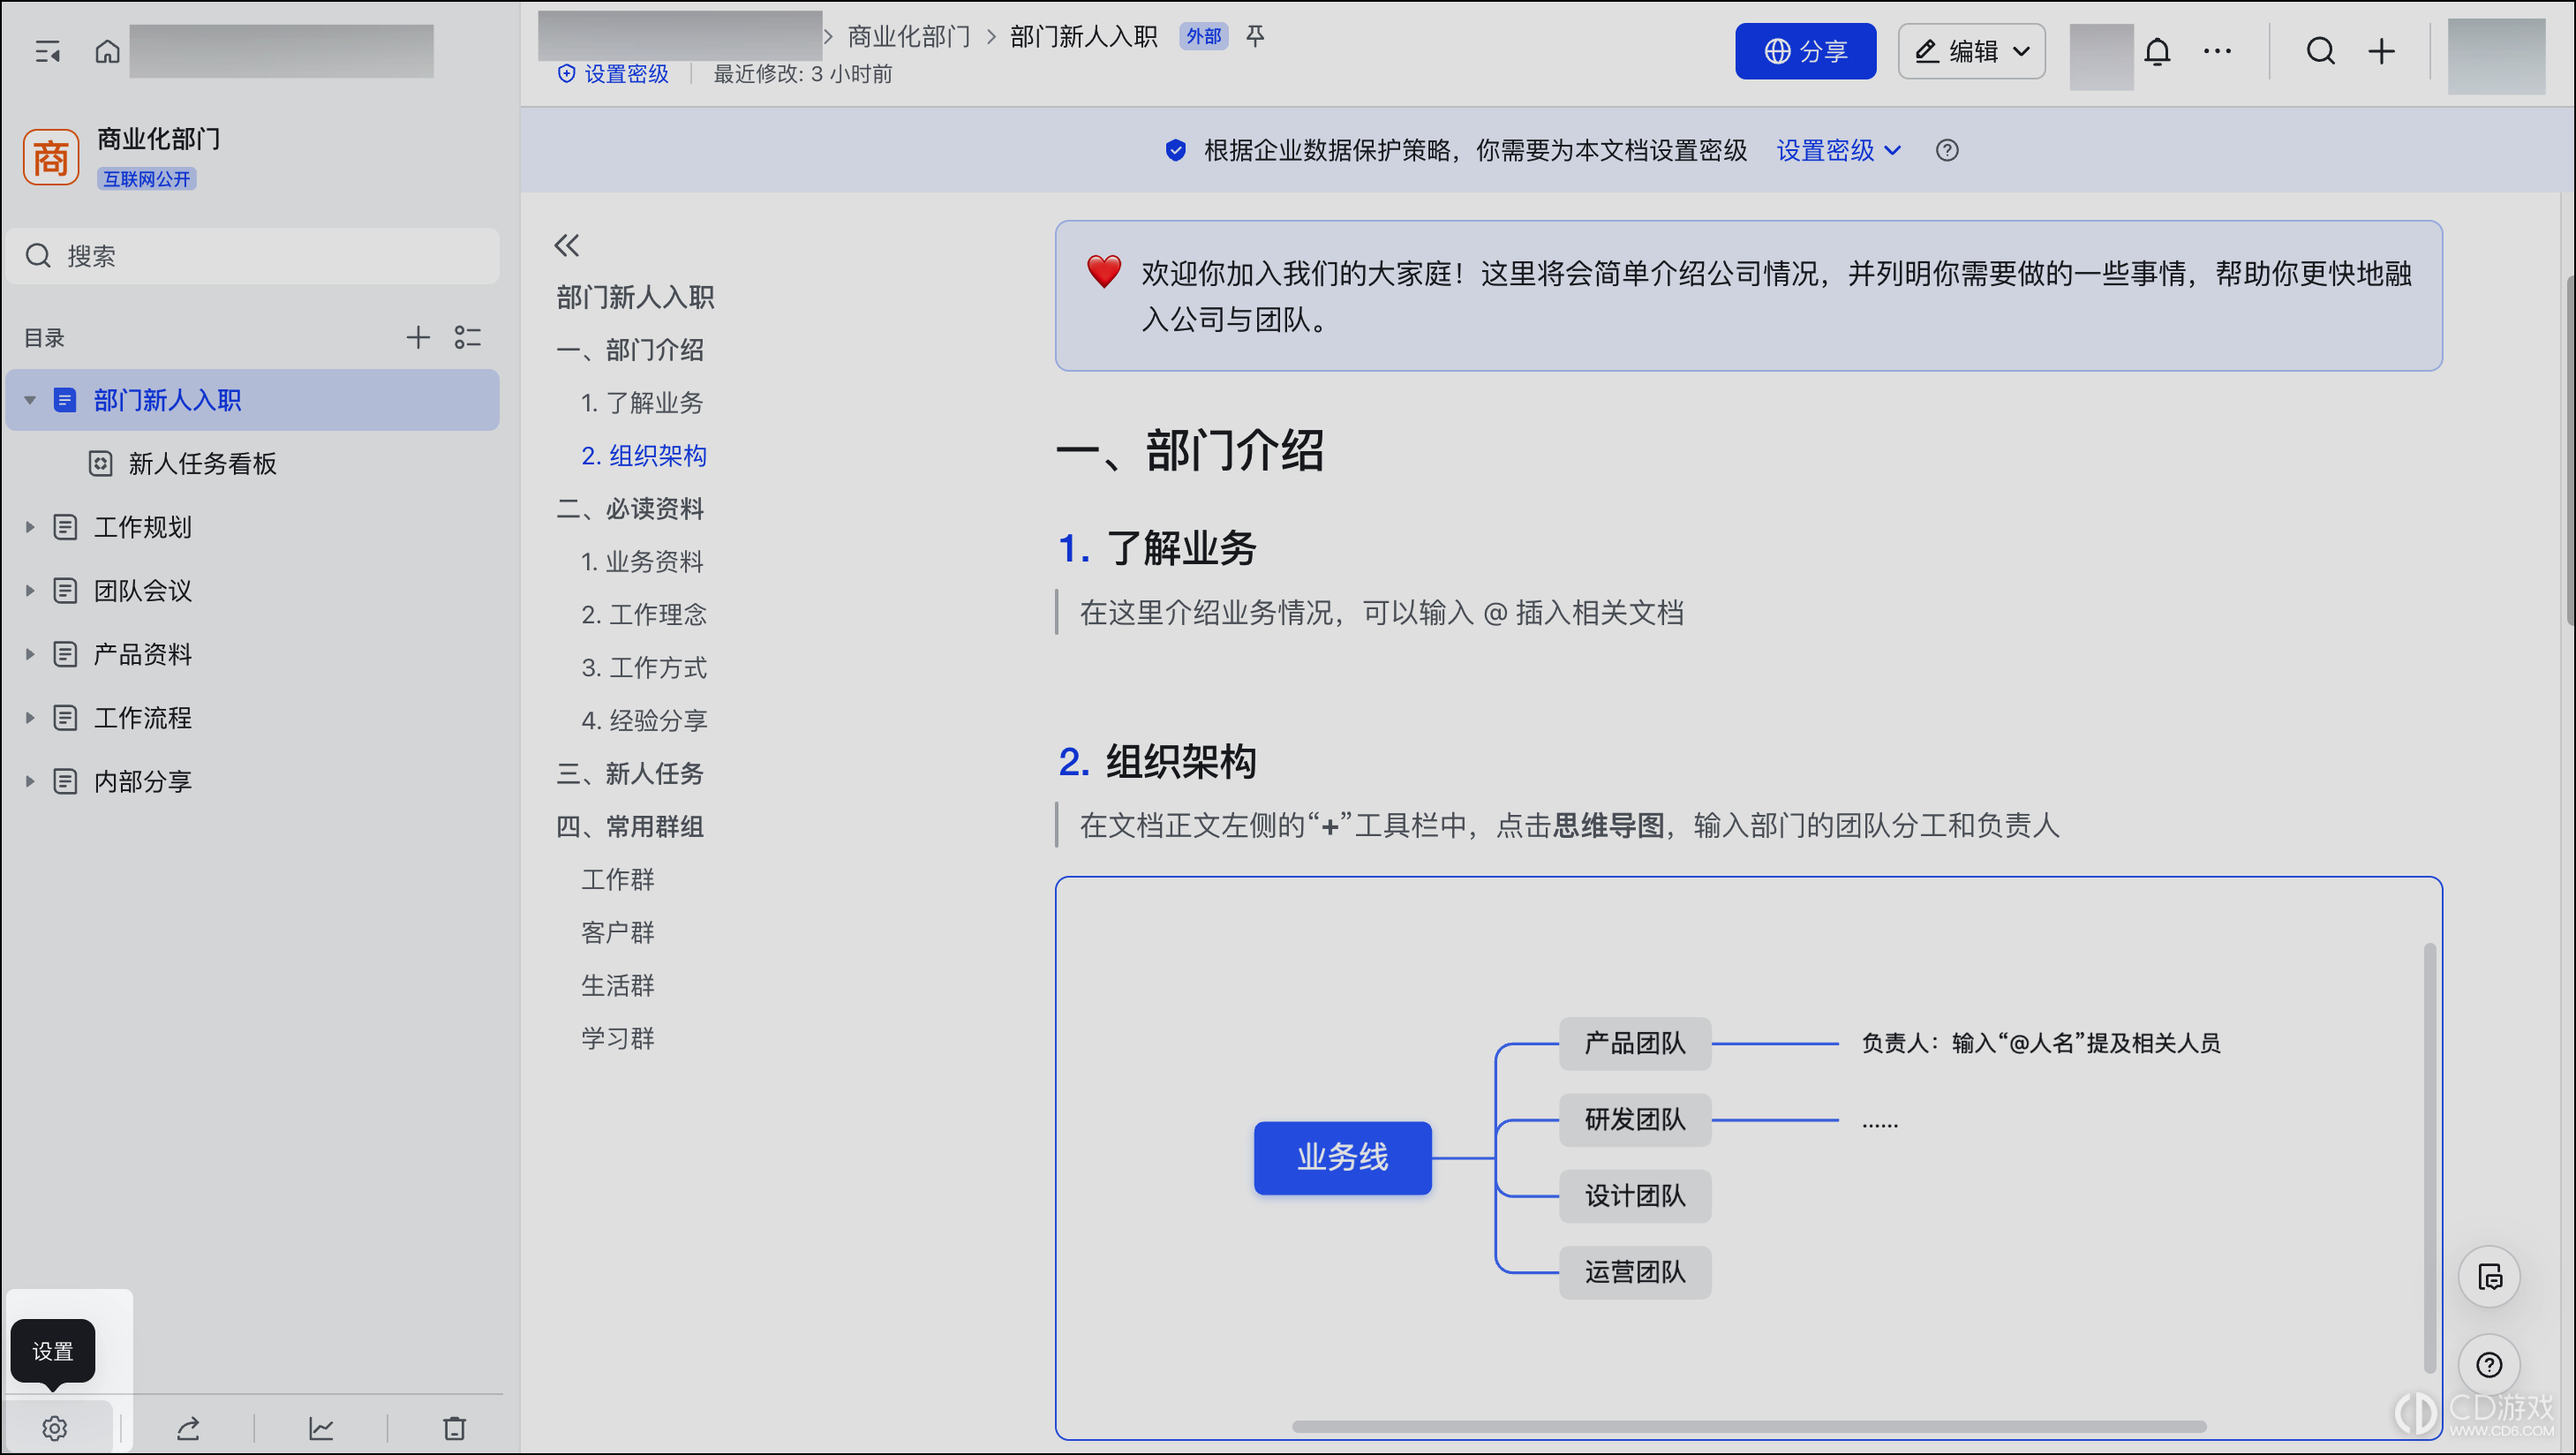Jump to outline item 1. 了解业务
Image resolution: width=2576 pixels, height=1455 pixels.
pos(642,402)
